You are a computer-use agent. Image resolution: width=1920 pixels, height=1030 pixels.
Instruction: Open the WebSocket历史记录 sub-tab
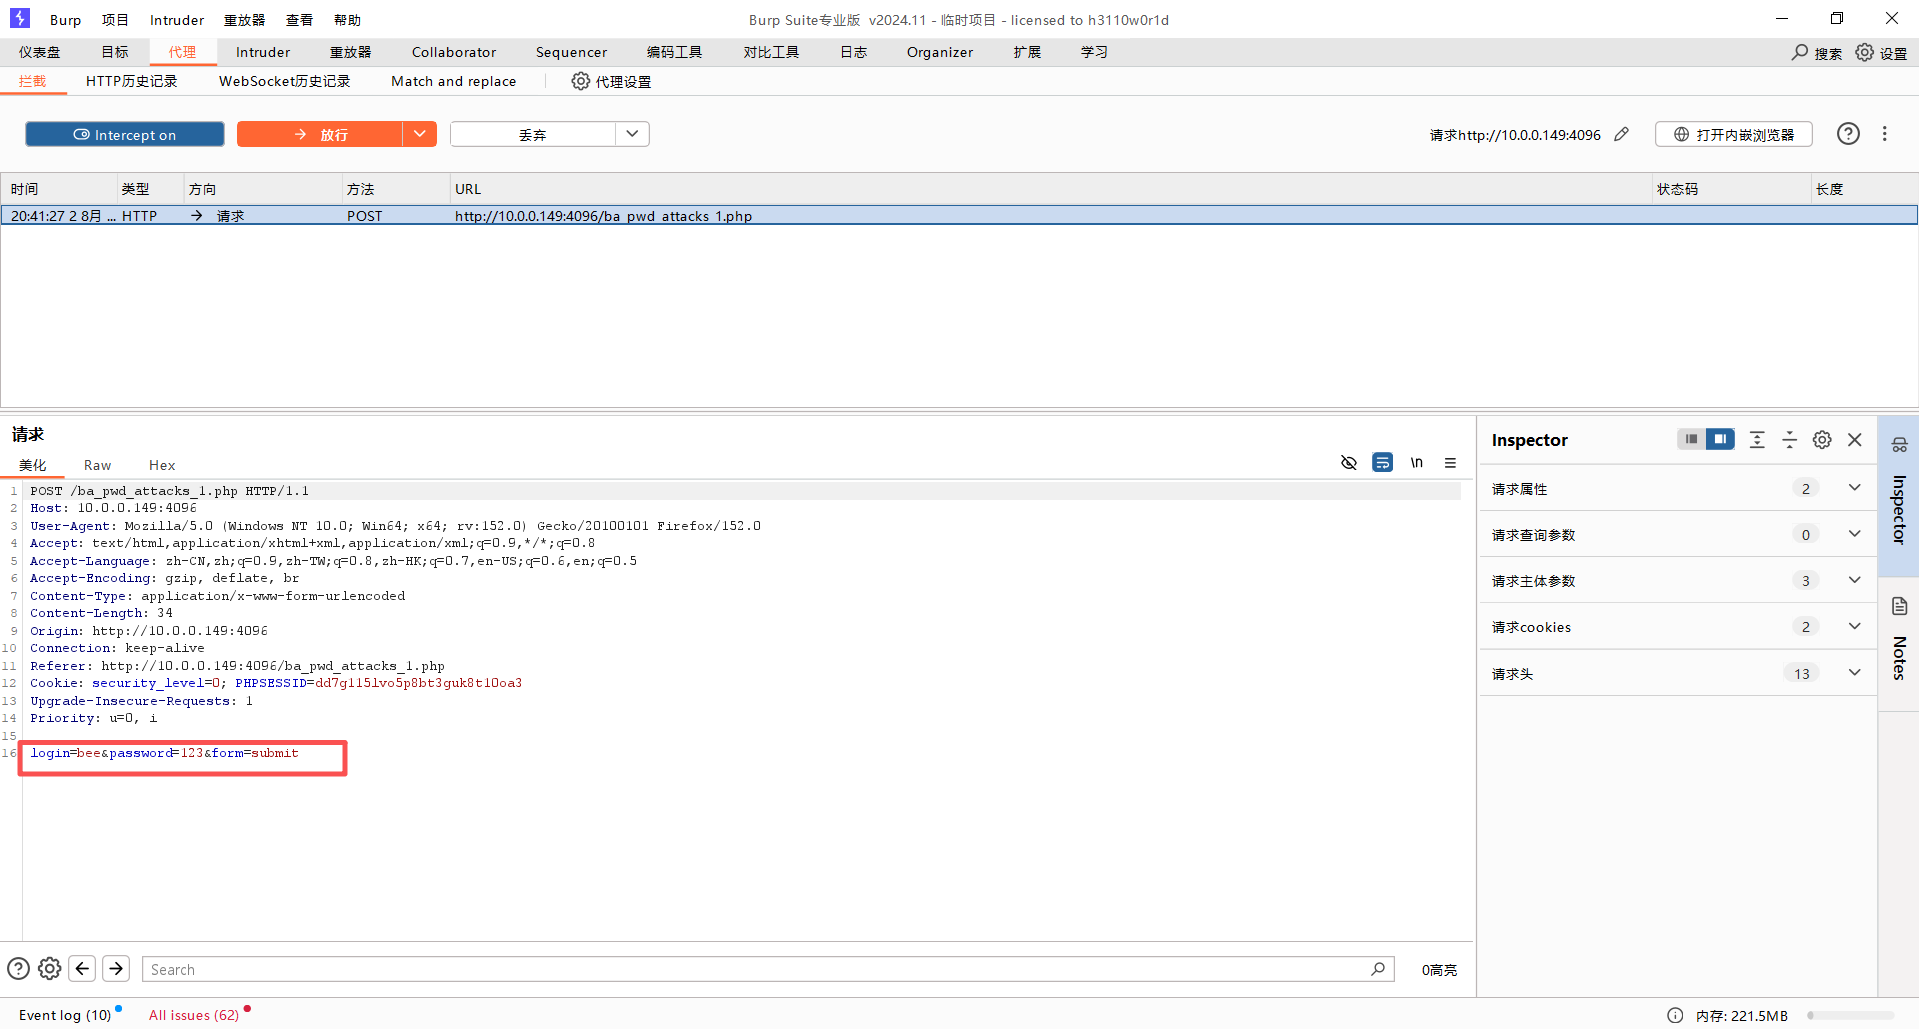click(x=285, y=81)
